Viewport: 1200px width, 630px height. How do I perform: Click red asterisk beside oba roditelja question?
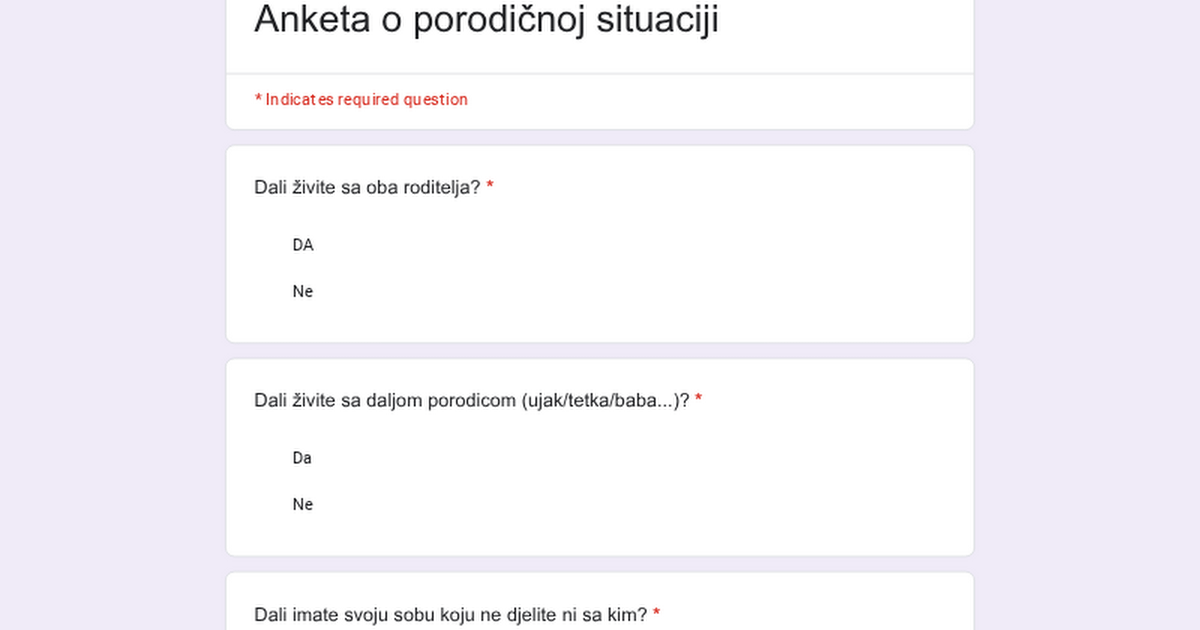(490, 188)
